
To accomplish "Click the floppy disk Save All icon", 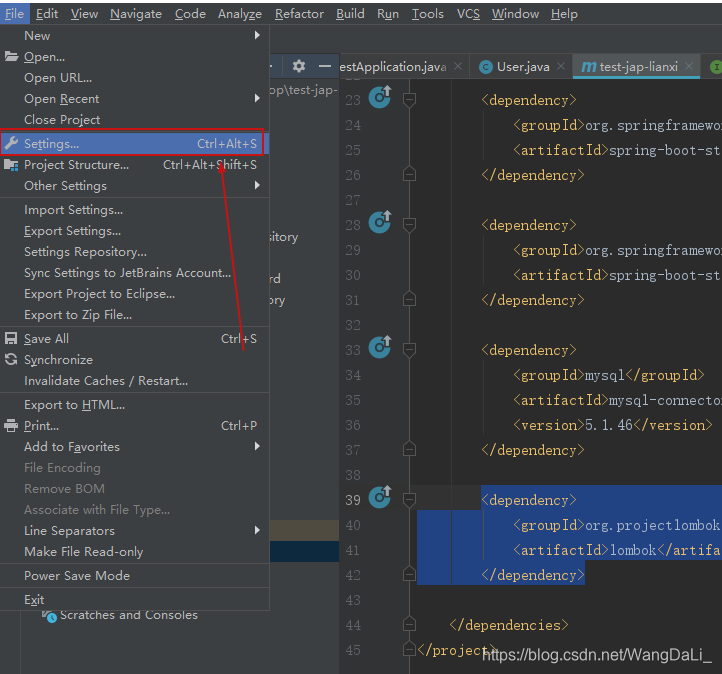I will [11, 339].
